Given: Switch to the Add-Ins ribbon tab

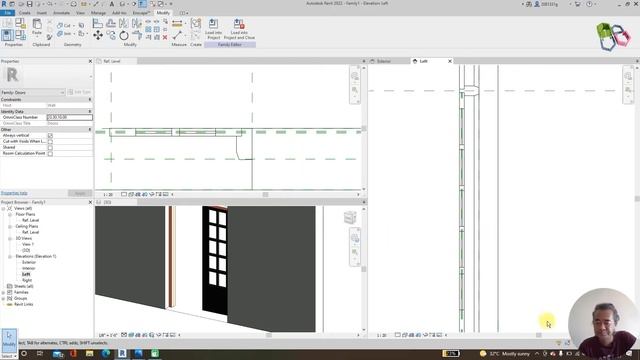Looking at the screenshot, I should coord(119,13).
